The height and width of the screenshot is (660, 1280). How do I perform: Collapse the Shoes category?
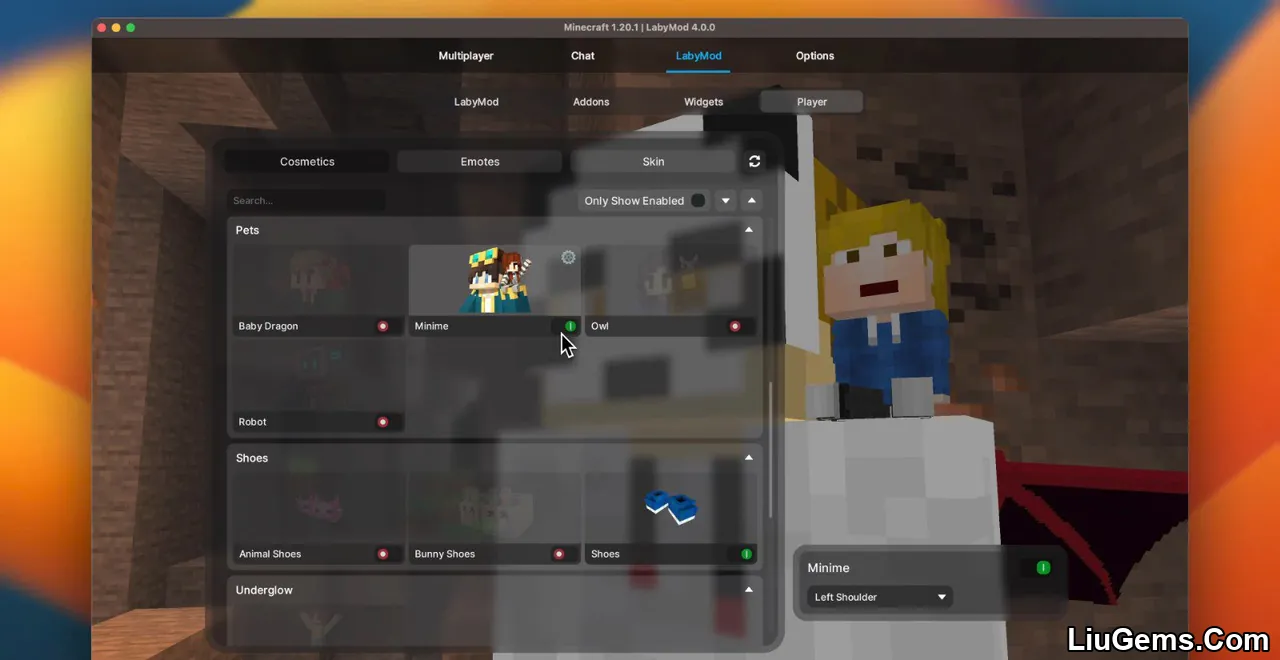pos(749,458)
